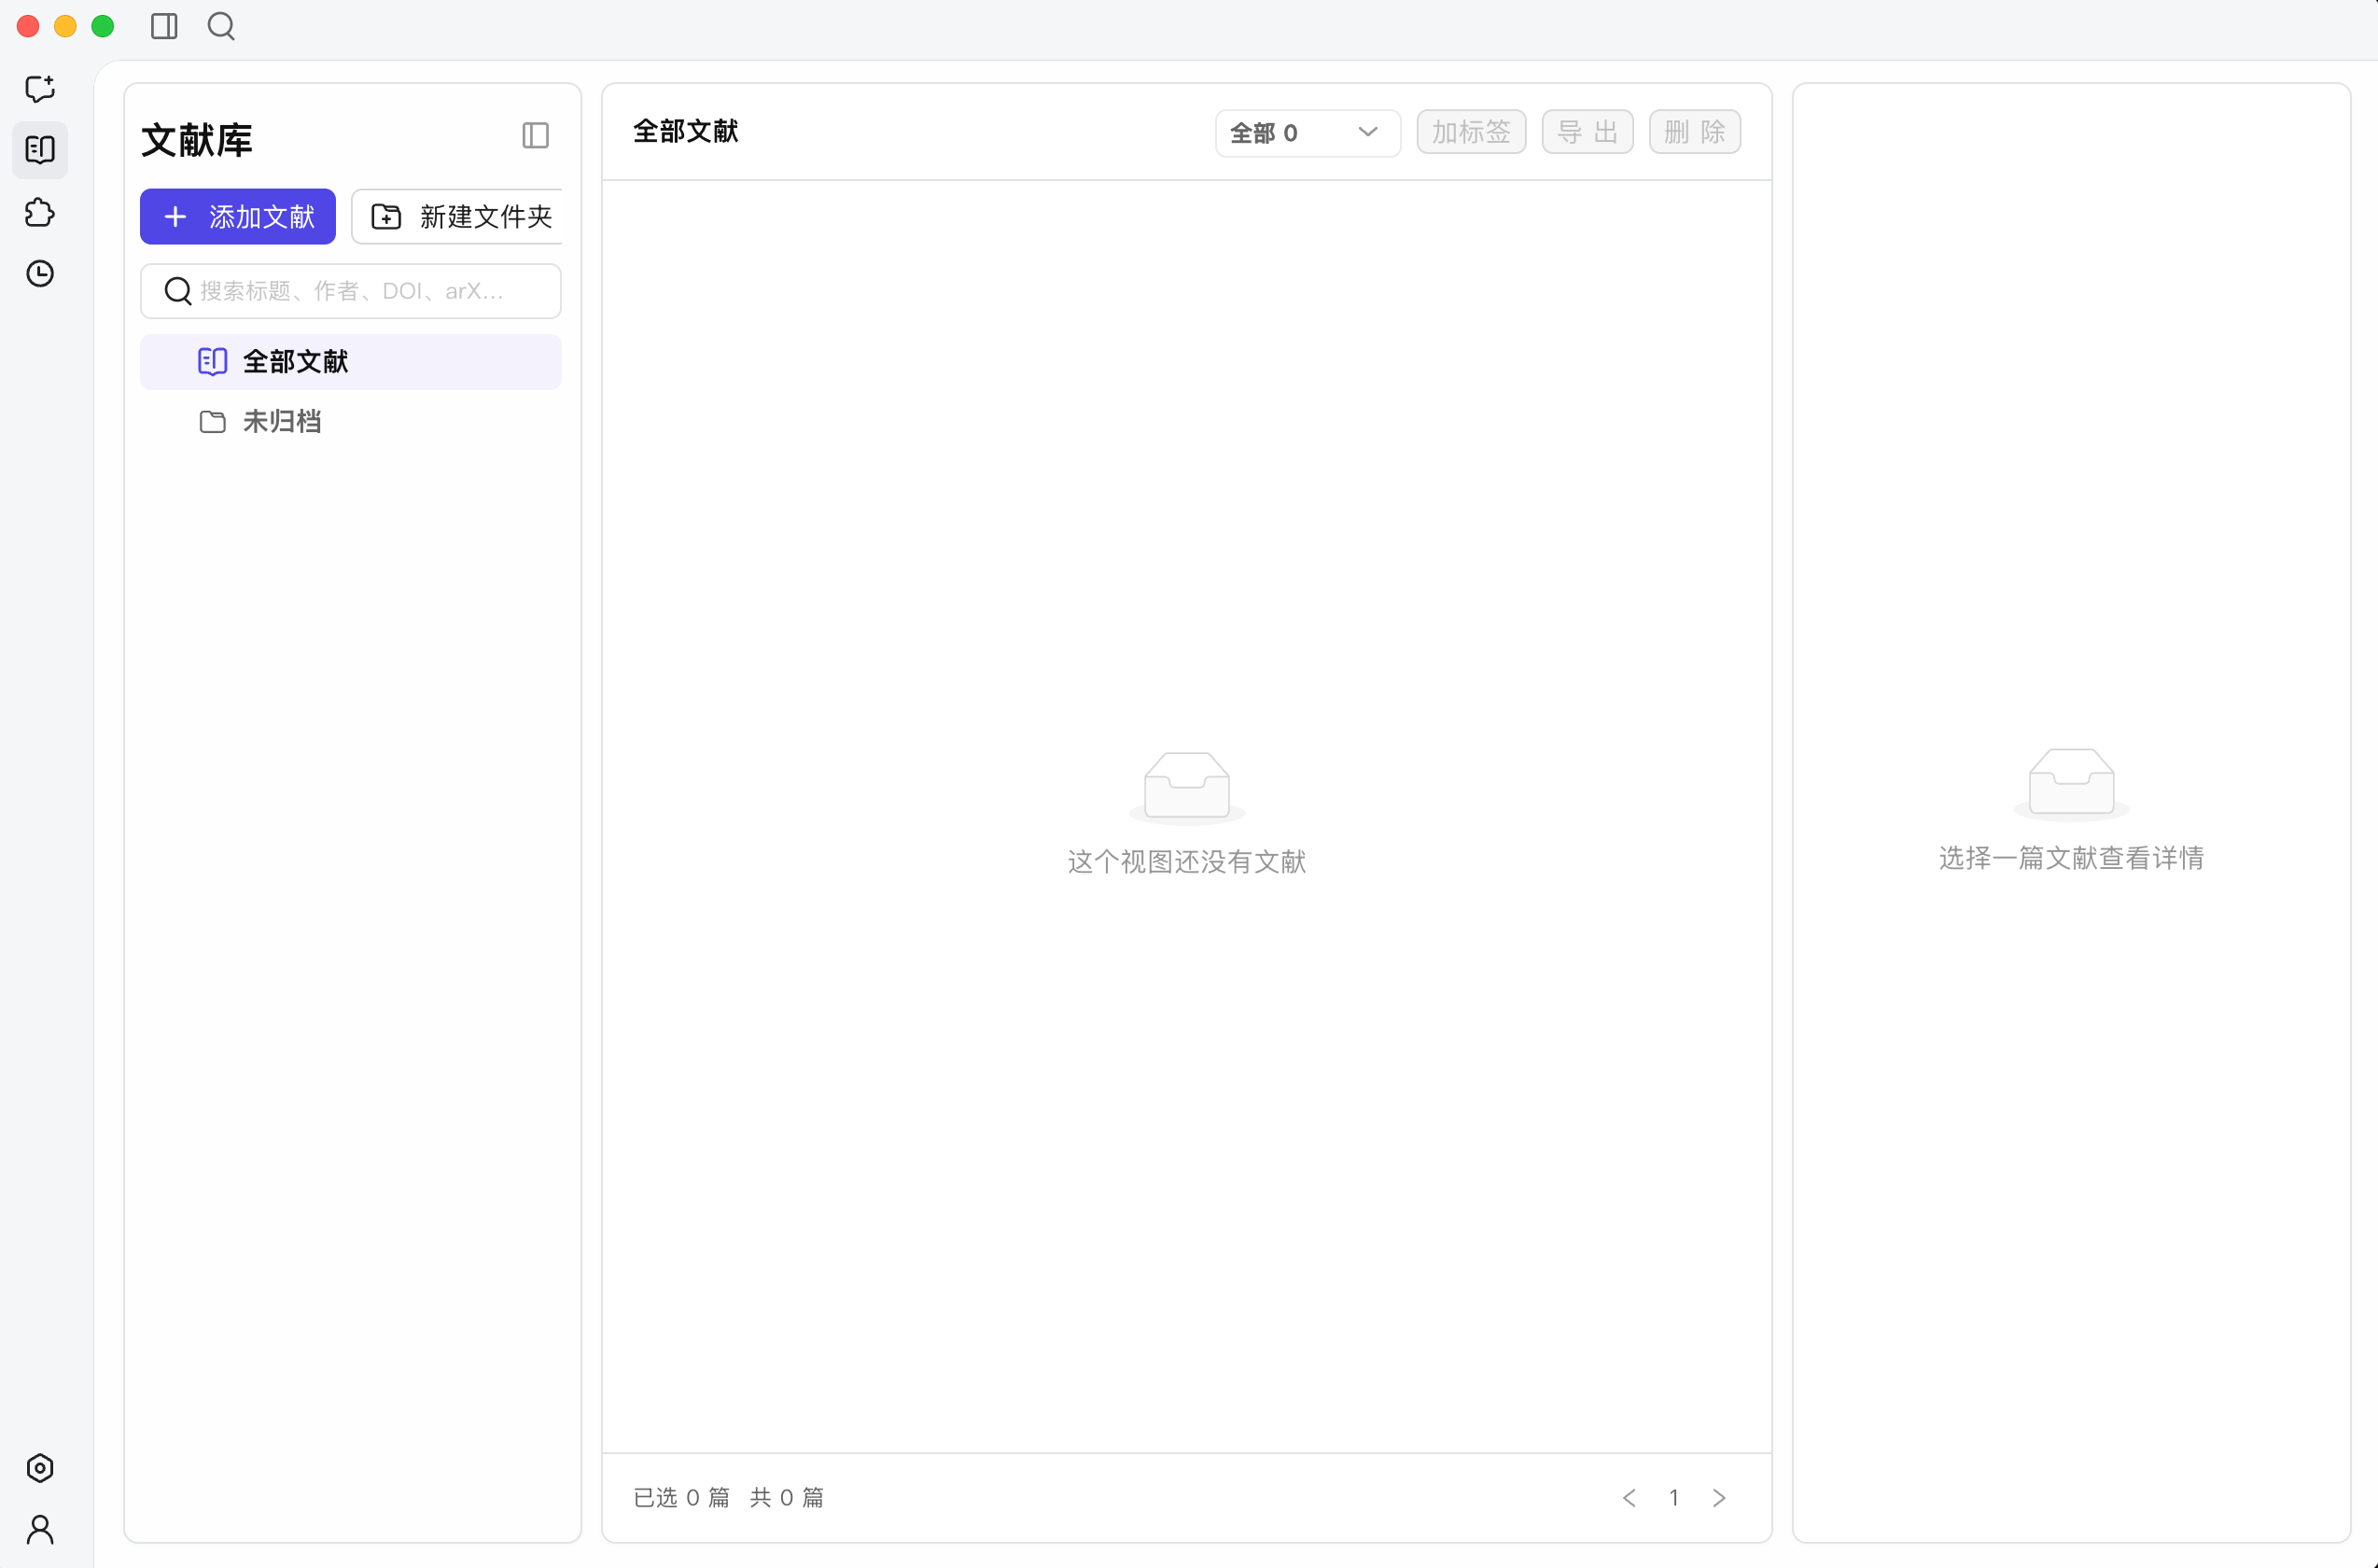Open new chat from sidebar icon

(x=40, y=89)
